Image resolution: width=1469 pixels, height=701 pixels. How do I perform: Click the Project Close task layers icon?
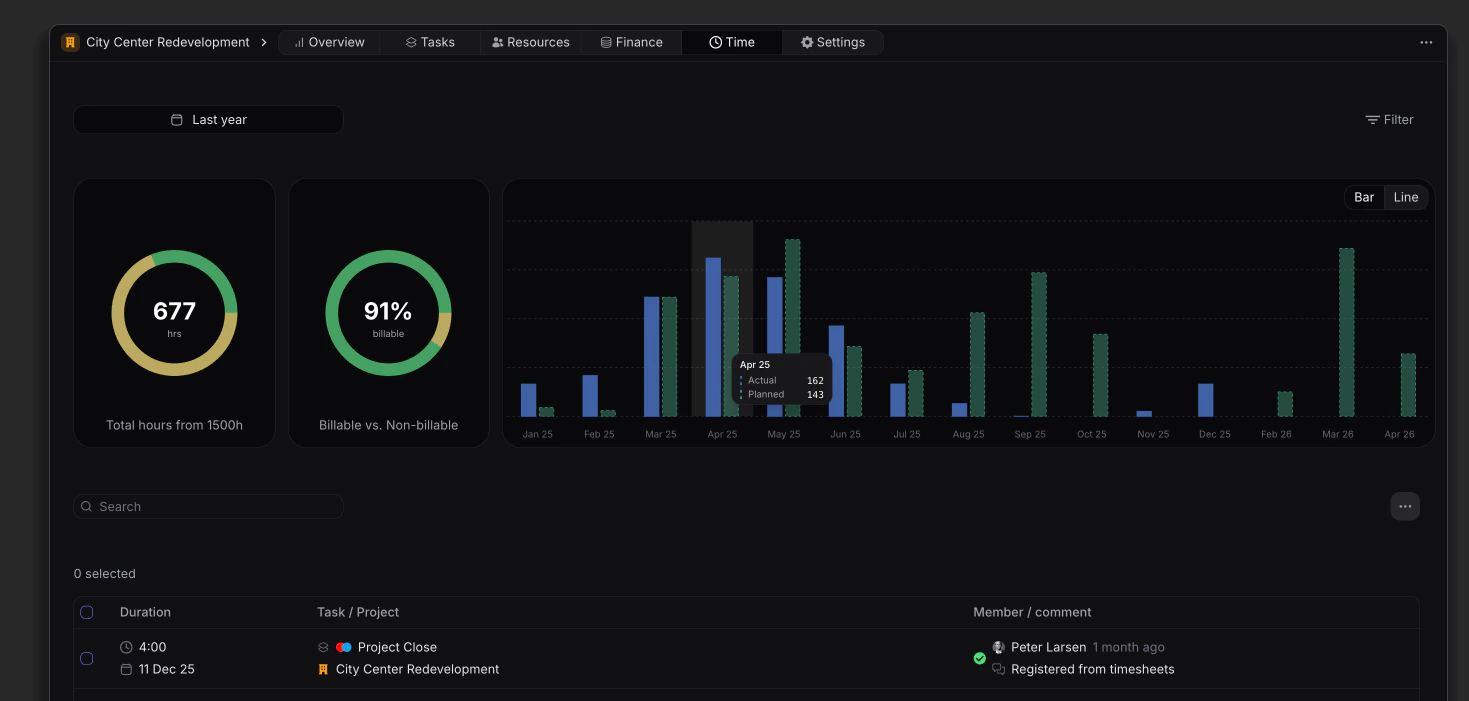pyautogui.click(x=323, y=647)
